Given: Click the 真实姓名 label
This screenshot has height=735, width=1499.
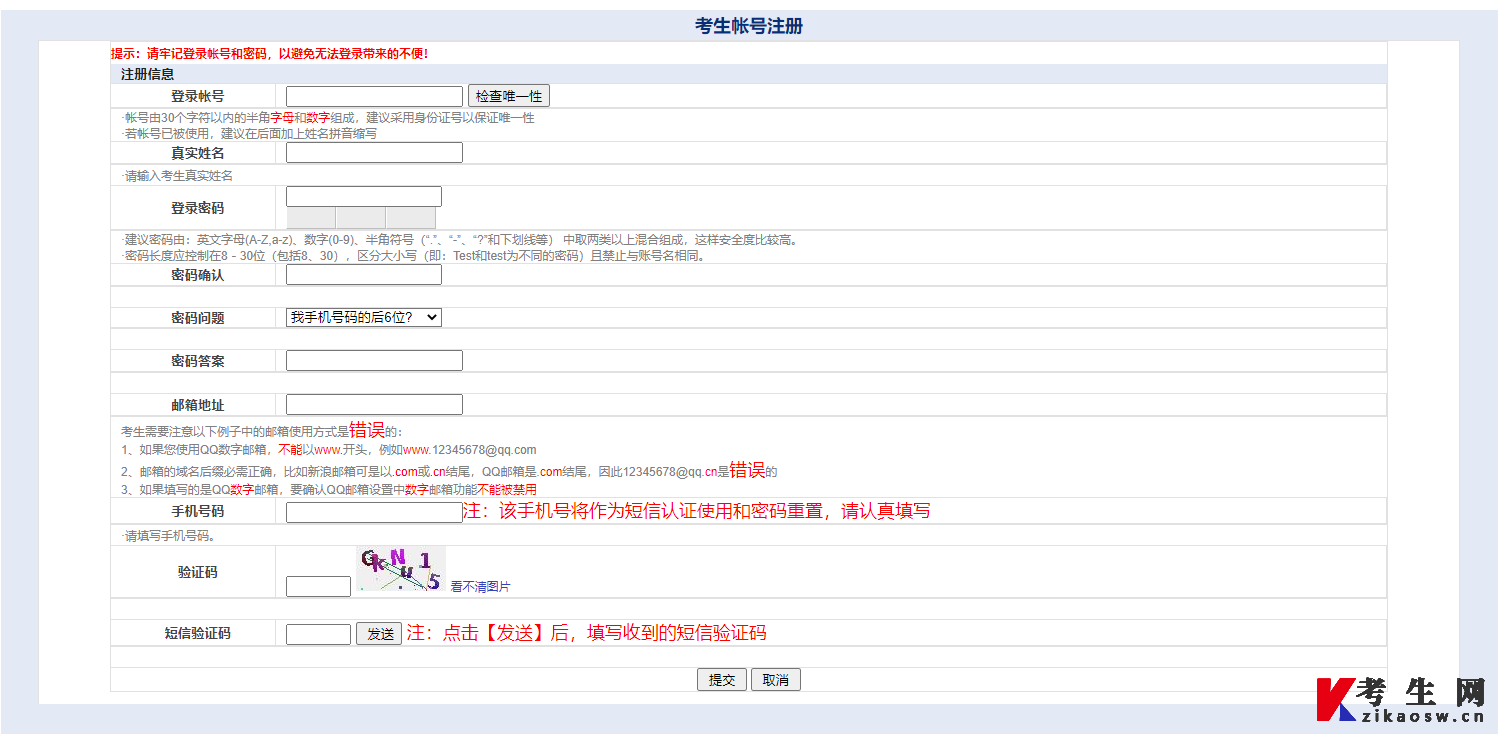Looking at the screenshot, I should click(198, 153).
